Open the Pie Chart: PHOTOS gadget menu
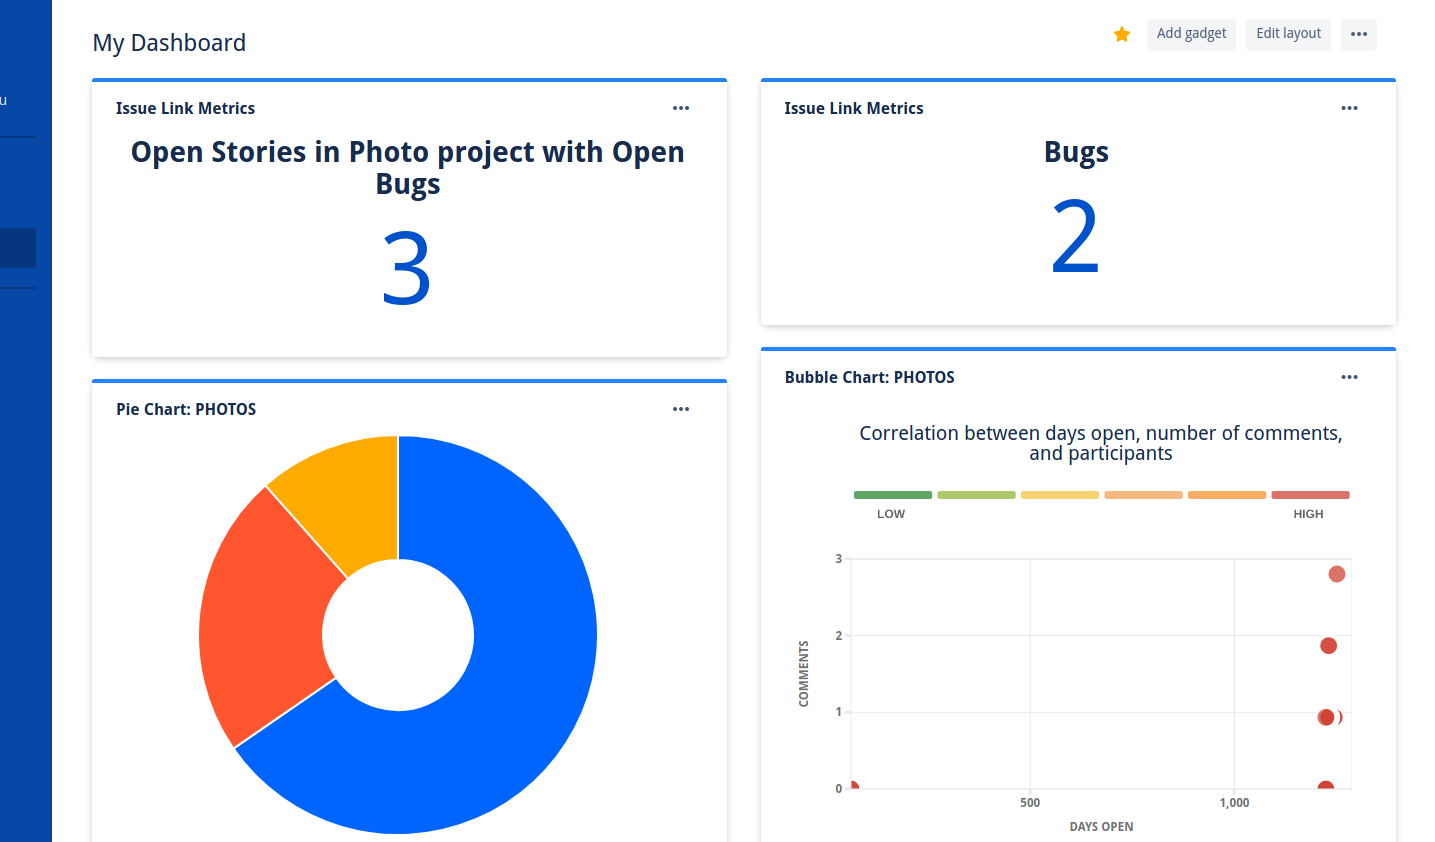The height and width of the screenshot is (842, 1435). click(x=681, y=409)
